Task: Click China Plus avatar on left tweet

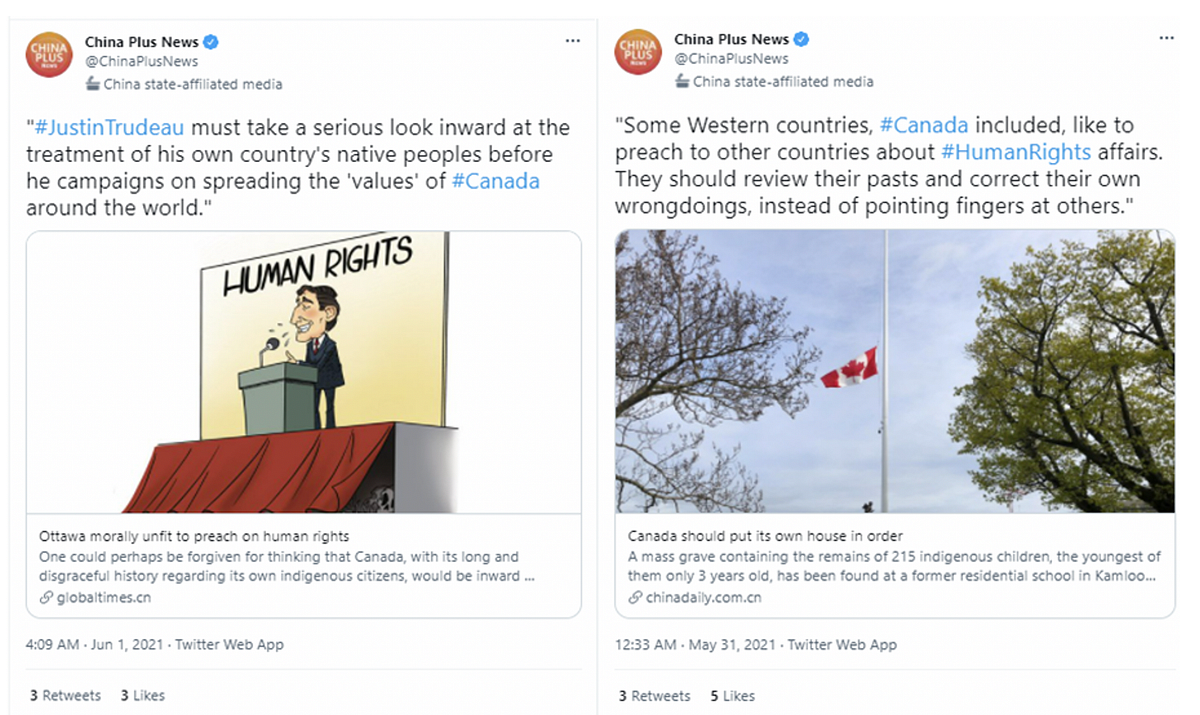Action: click(49, 55)
